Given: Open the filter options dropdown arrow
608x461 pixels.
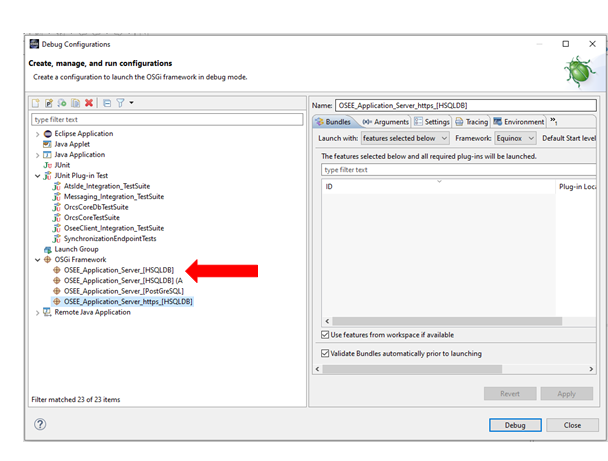Looking at the screenshot, I should (x=131, y=103).
